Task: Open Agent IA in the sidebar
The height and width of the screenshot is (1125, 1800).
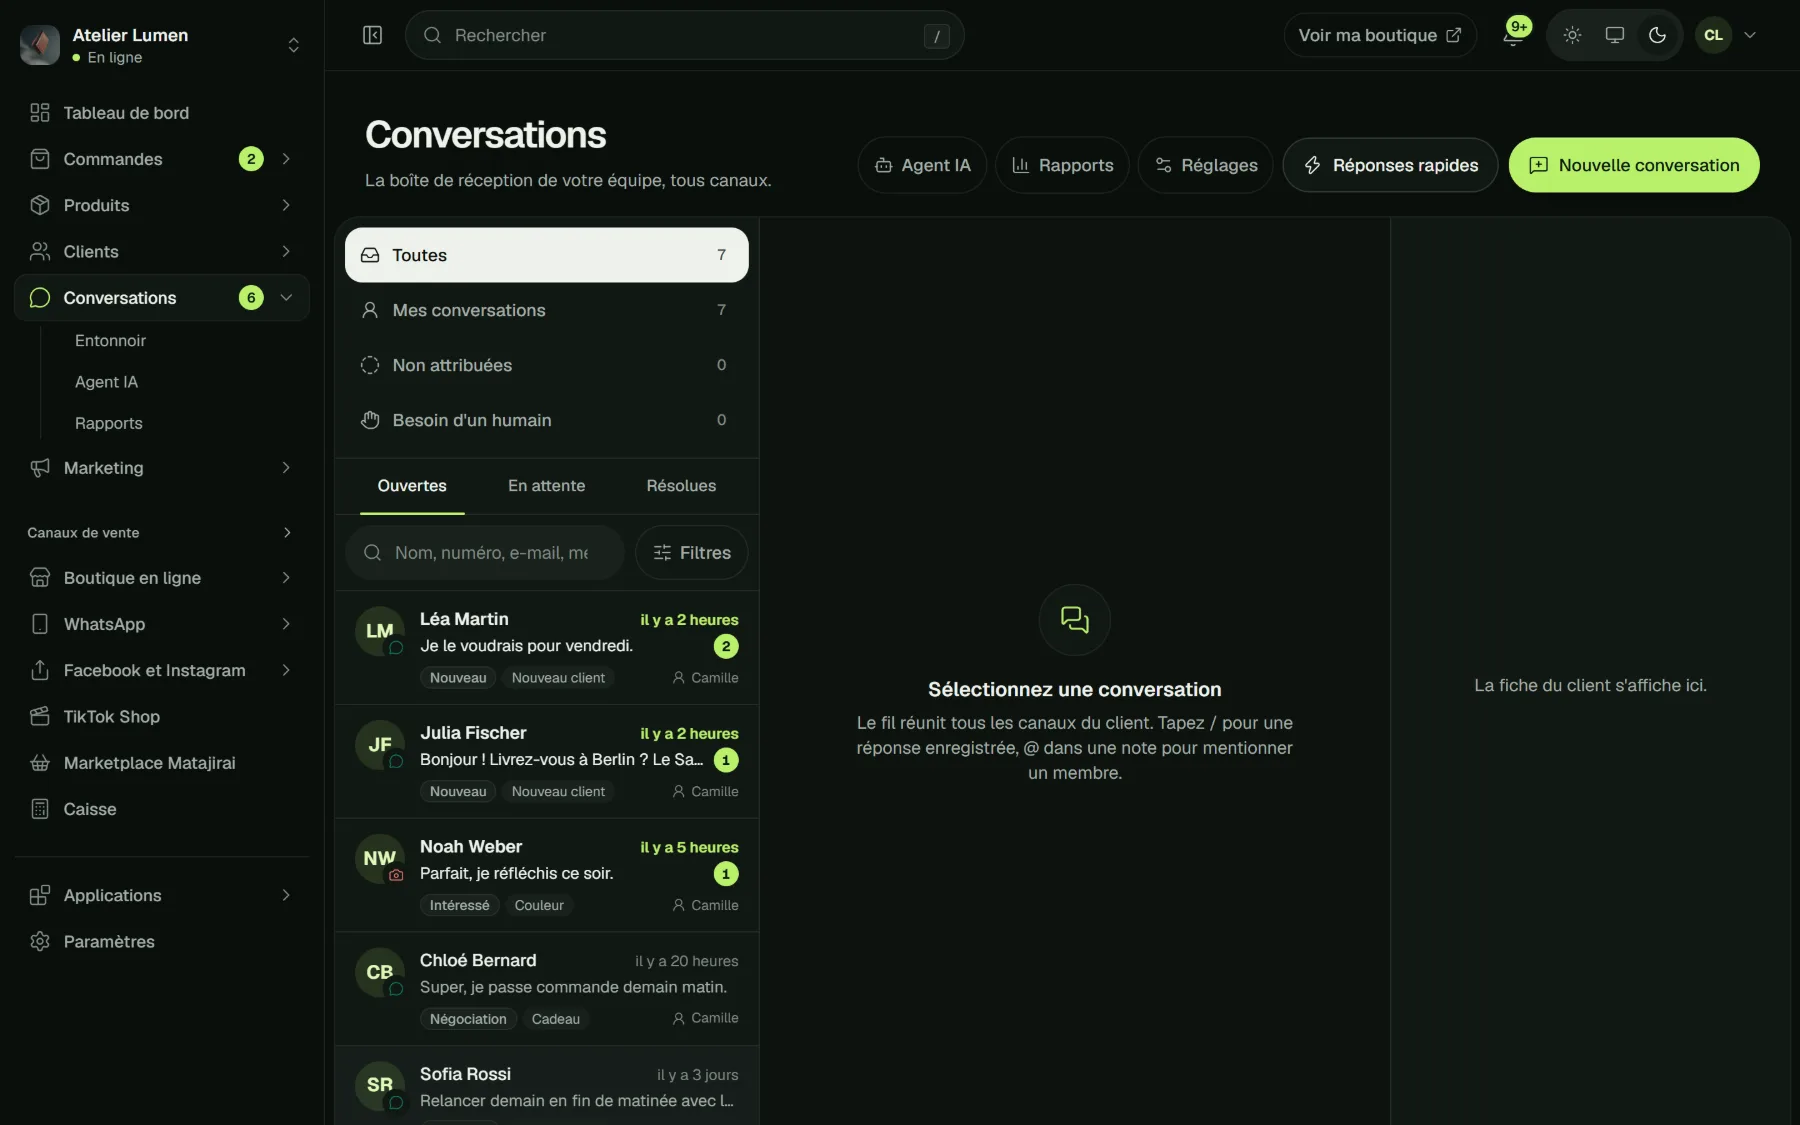Action: (x=106, y=382)
